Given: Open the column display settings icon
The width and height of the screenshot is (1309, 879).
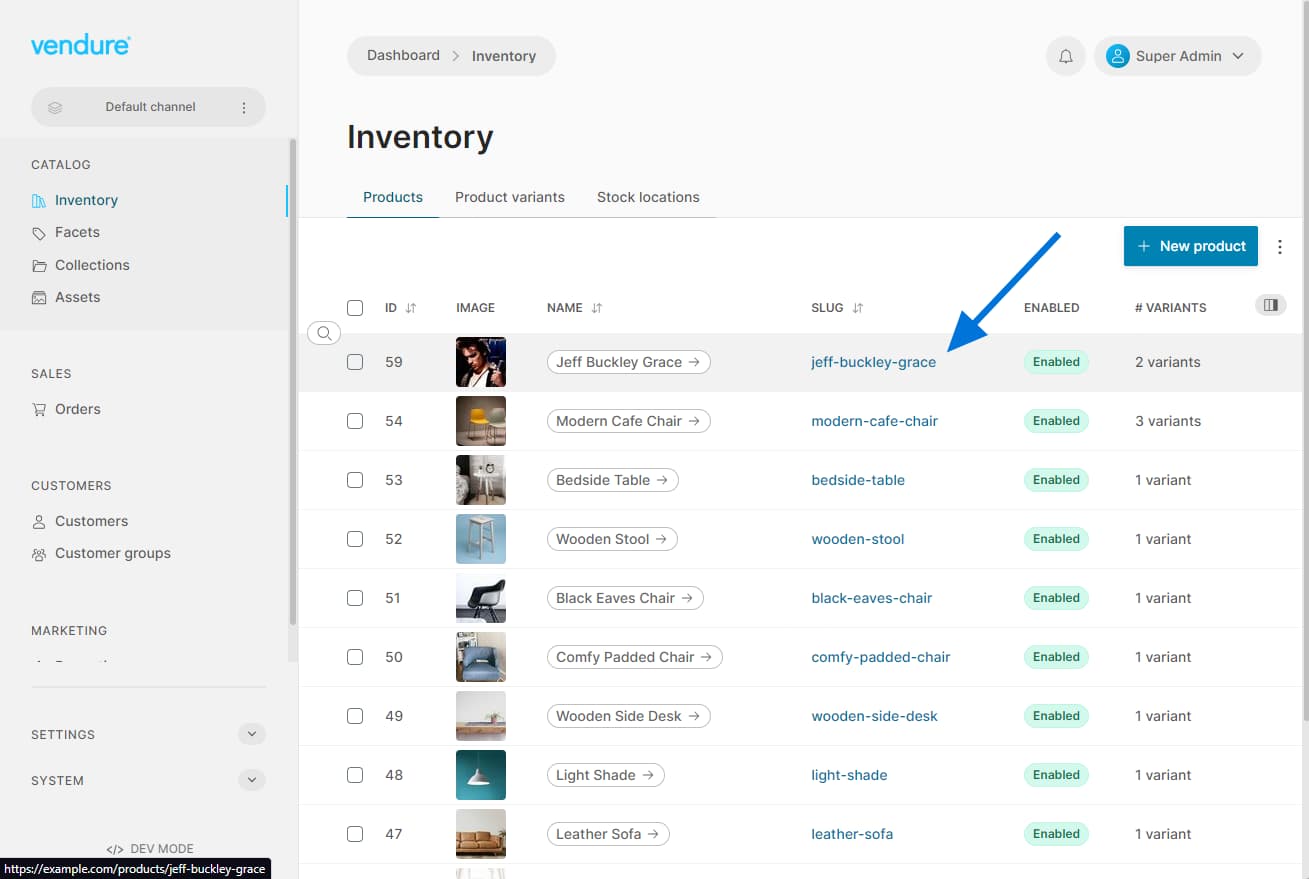Looking at the screenshot, I should click(x=1270, y=305).
